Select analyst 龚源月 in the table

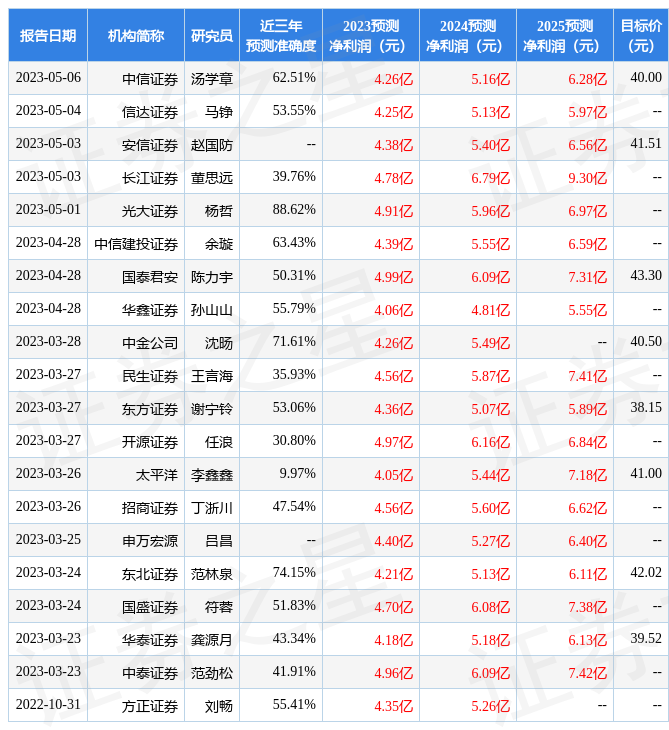click(x=212, y=639)
